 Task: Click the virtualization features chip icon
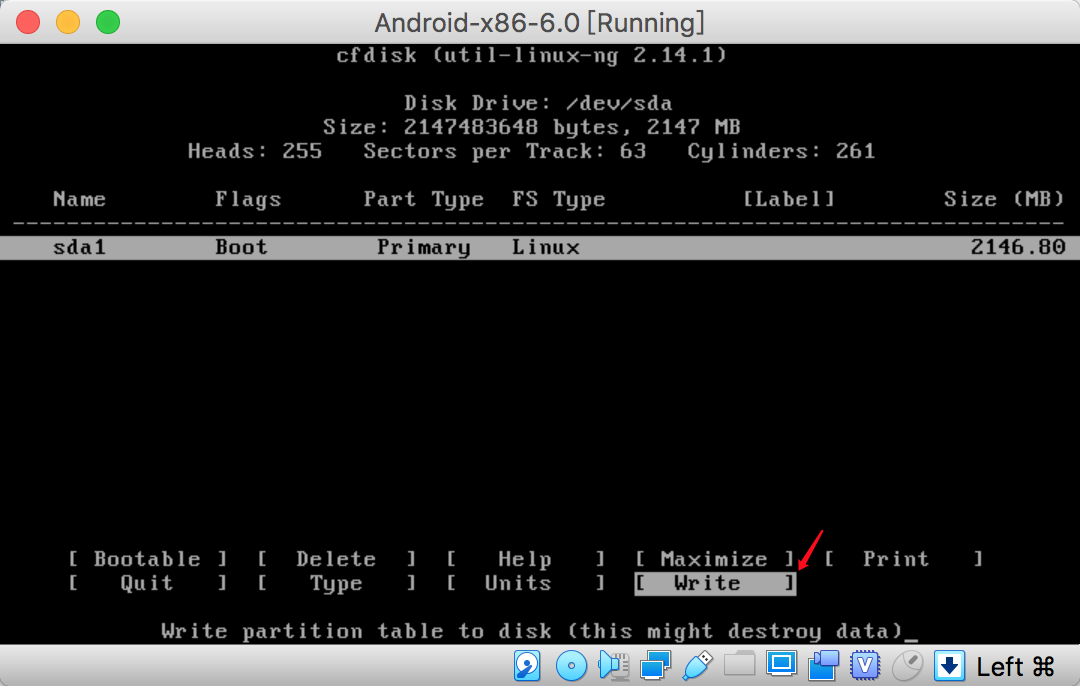865,663
